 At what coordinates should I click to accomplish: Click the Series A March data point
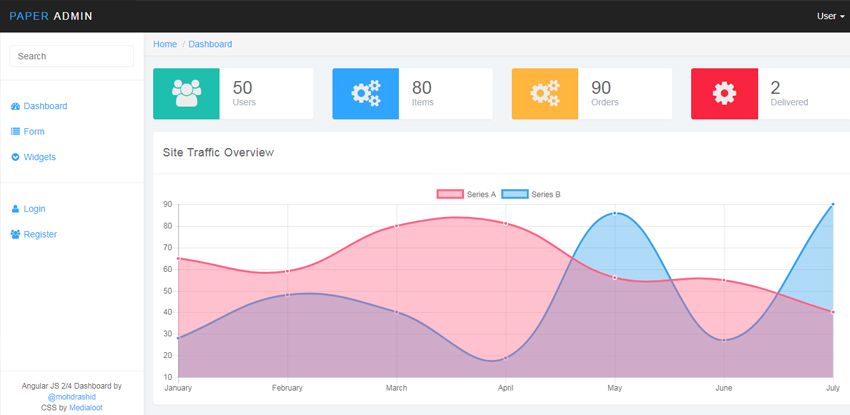[x=396, y=225]
